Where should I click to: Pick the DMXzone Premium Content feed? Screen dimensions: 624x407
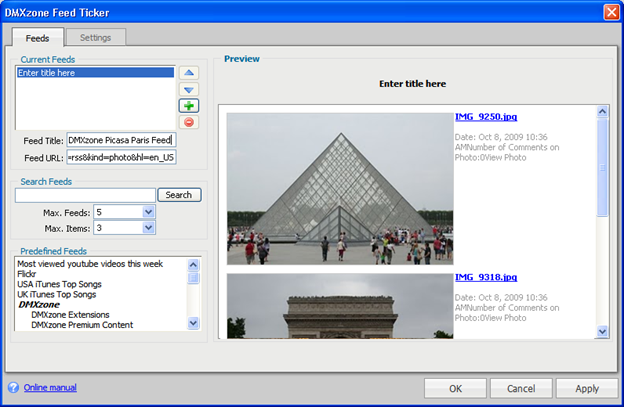tap(82, 325)
